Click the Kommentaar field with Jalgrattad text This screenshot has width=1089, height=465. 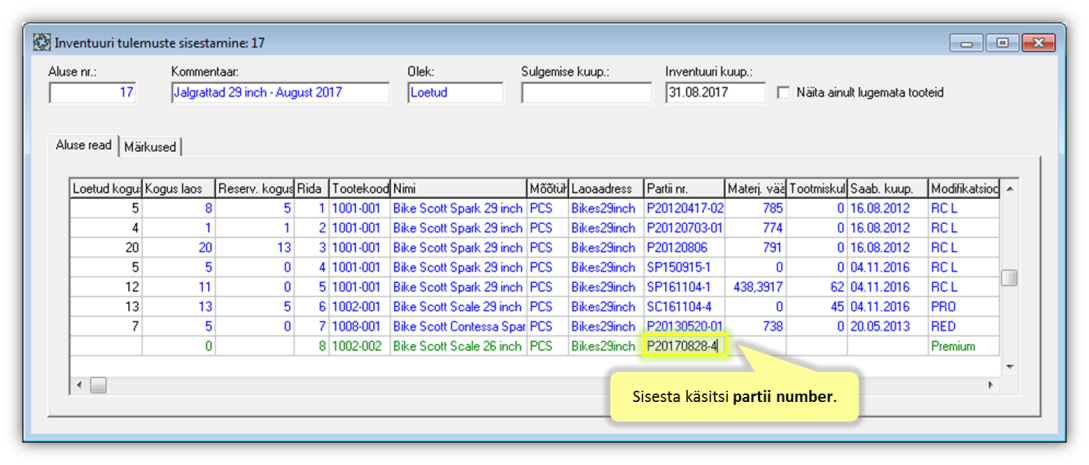(x=280, y=92)
